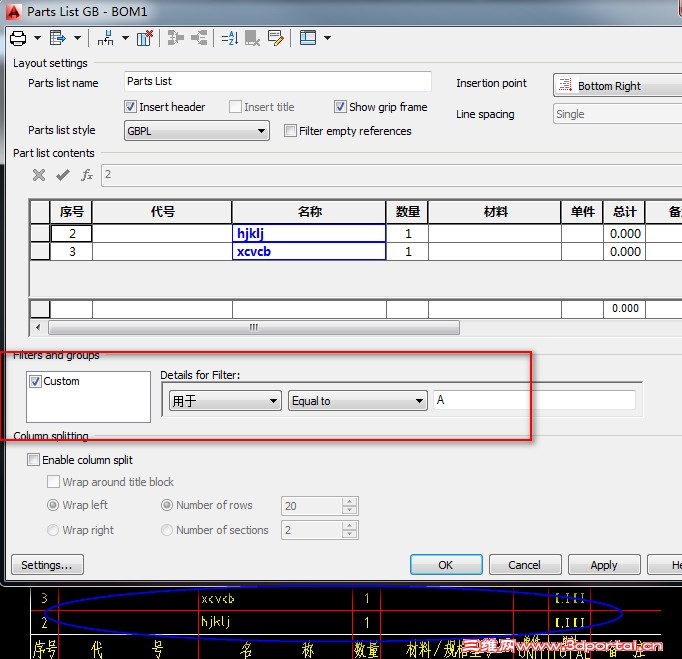Open the Bottom Right insertion point dropdown
The height and width of the screenshot is (659, 682).
pos(618,85)
